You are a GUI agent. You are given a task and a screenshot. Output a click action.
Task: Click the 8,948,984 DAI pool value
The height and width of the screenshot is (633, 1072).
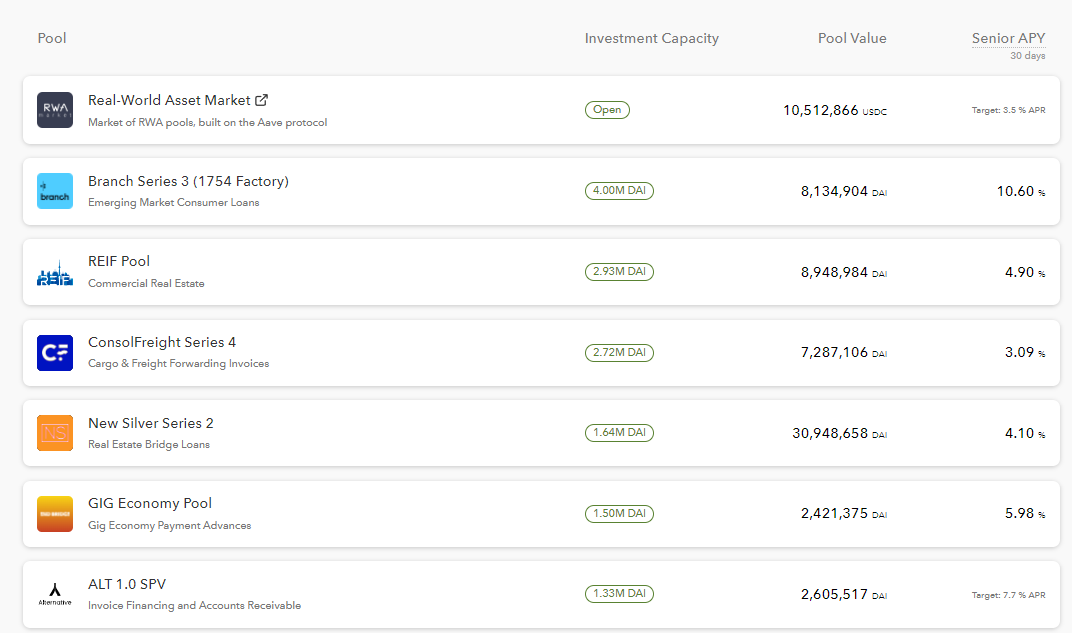point(844,272)
